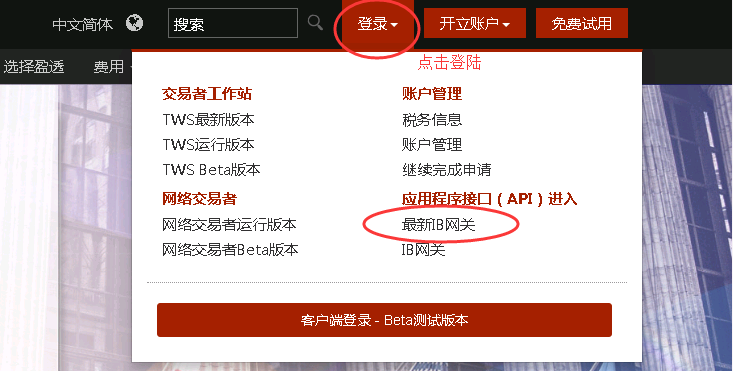The width and height of the screenshot is (733, 371).
Task: Click the 应用程序接口（API）进入 heading
Action: 489,199
